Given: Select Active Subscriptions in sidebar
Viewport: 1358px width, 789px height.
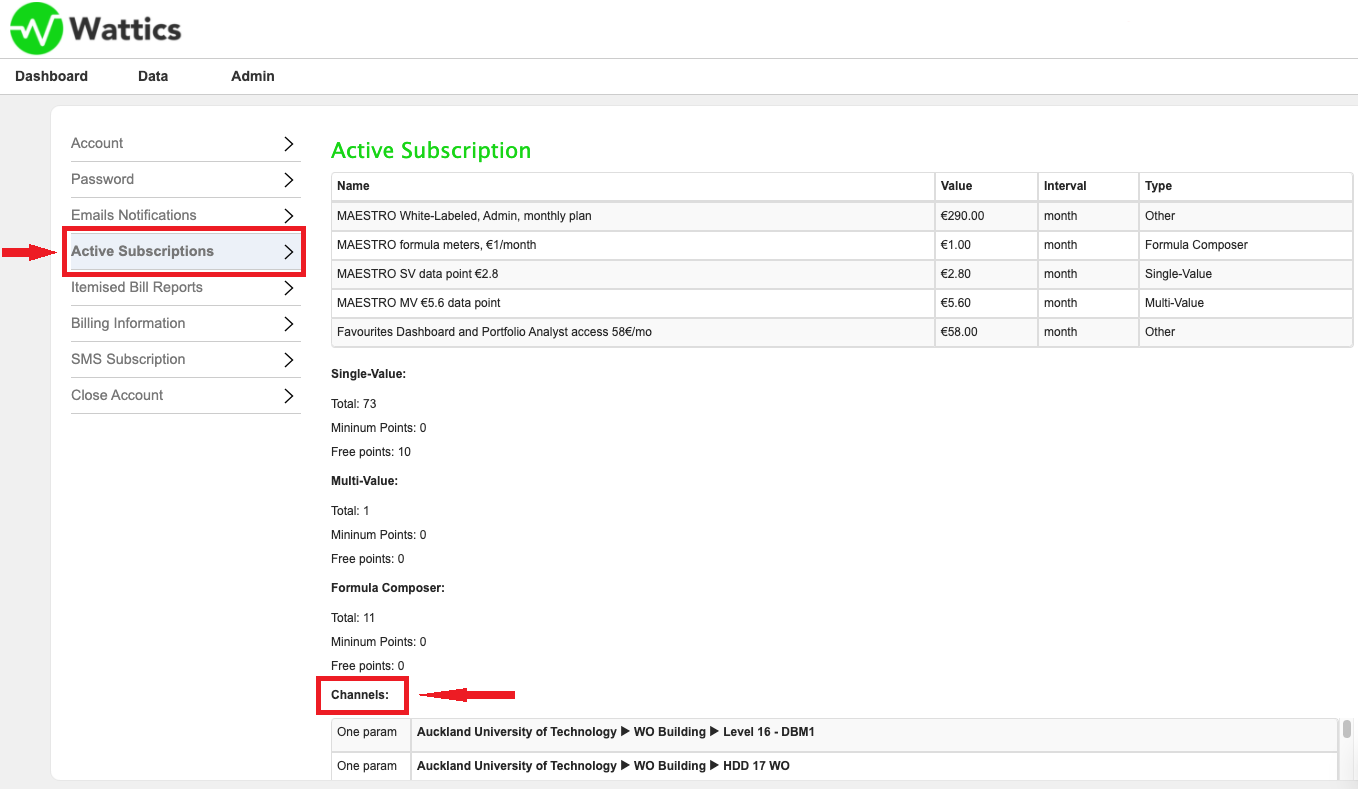Looking at the screenshot, I should (x=185, y=251).
